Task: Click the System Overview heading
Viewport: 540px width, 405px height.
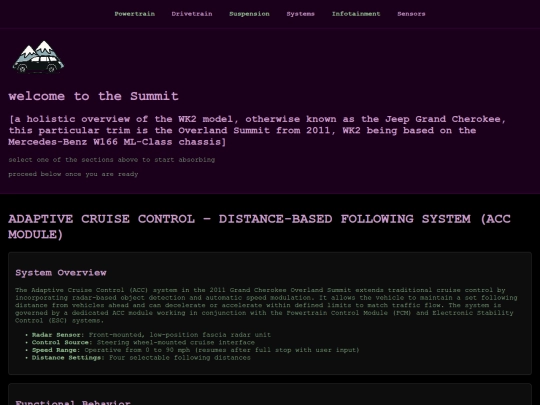Action: coord(61,273)
